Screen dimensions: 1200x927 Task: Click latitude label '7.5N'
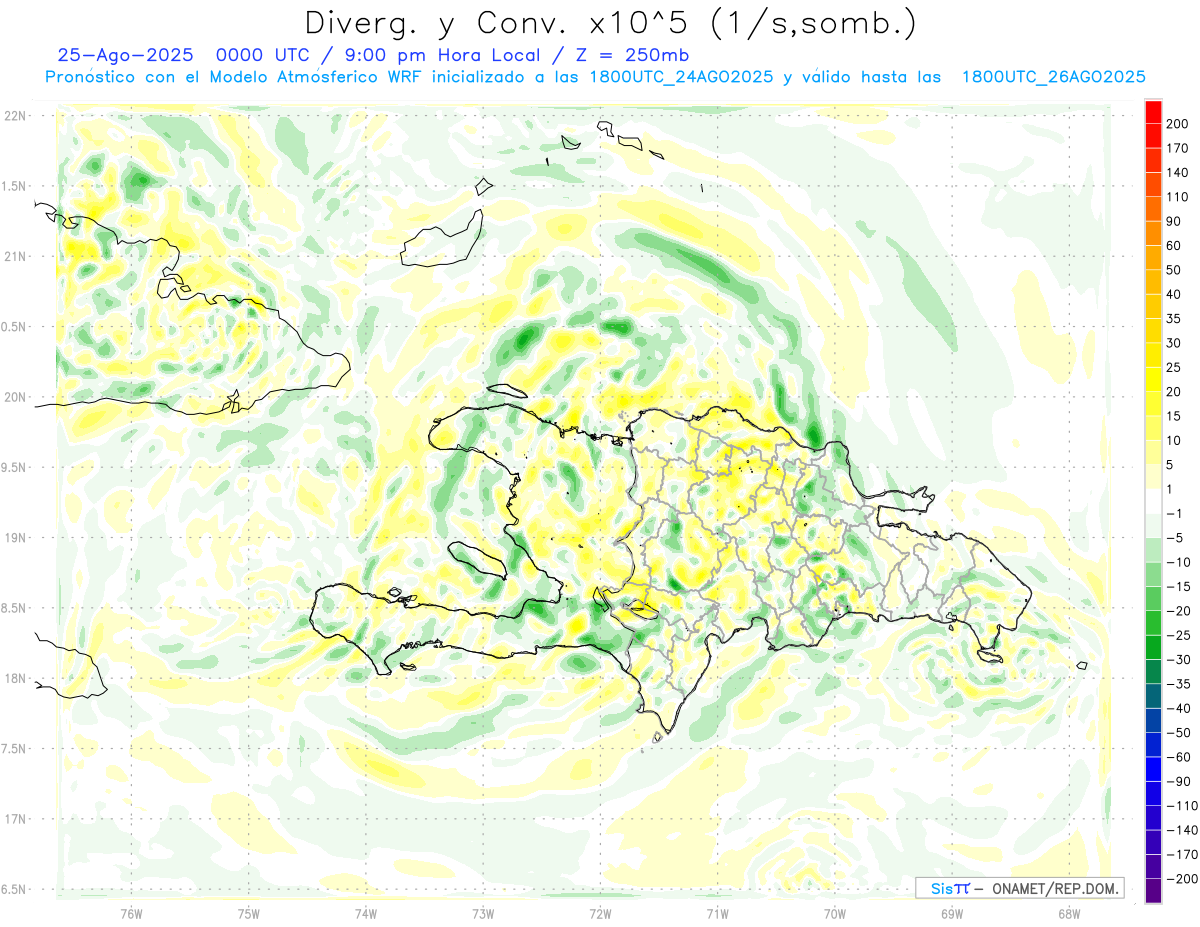click(14, 749)
